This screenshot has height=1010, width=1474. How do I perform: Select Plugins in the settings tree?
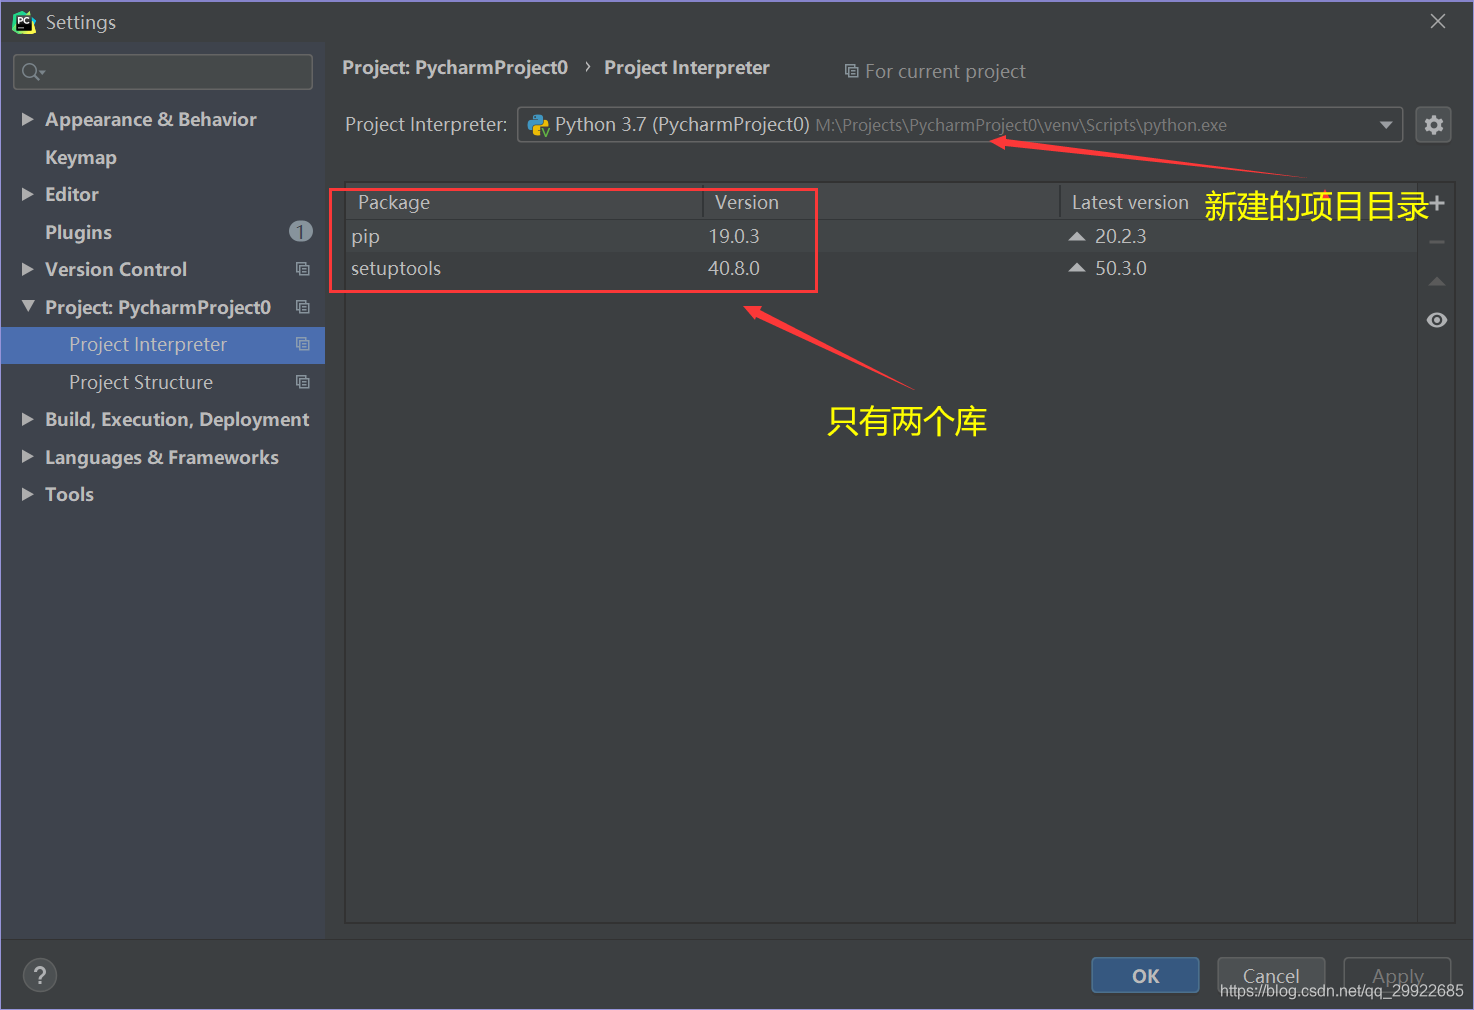click(78, 232)
